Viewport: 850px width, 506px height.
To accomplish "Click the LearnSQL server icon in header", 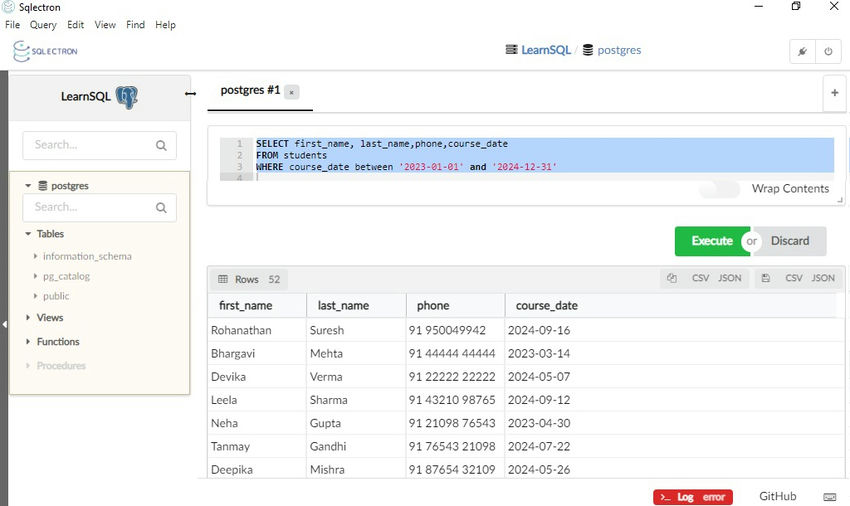I will coord(511,50).
